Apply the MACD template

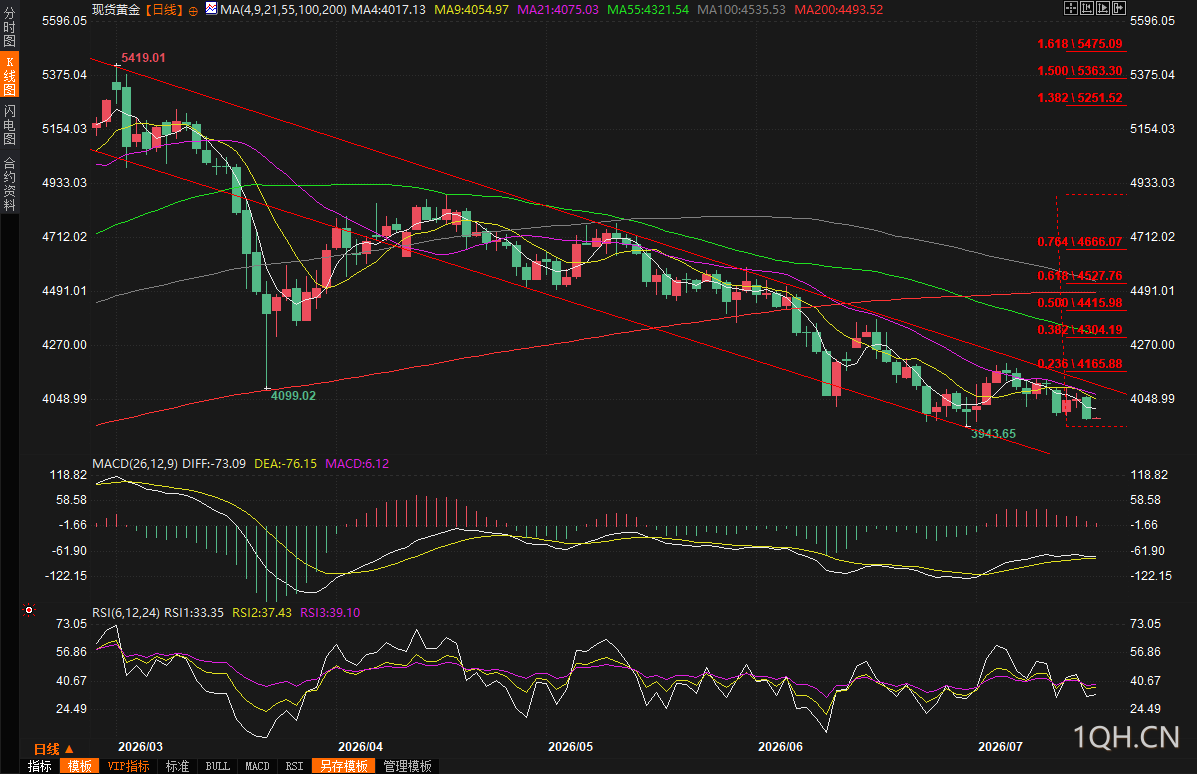point(257,766)
